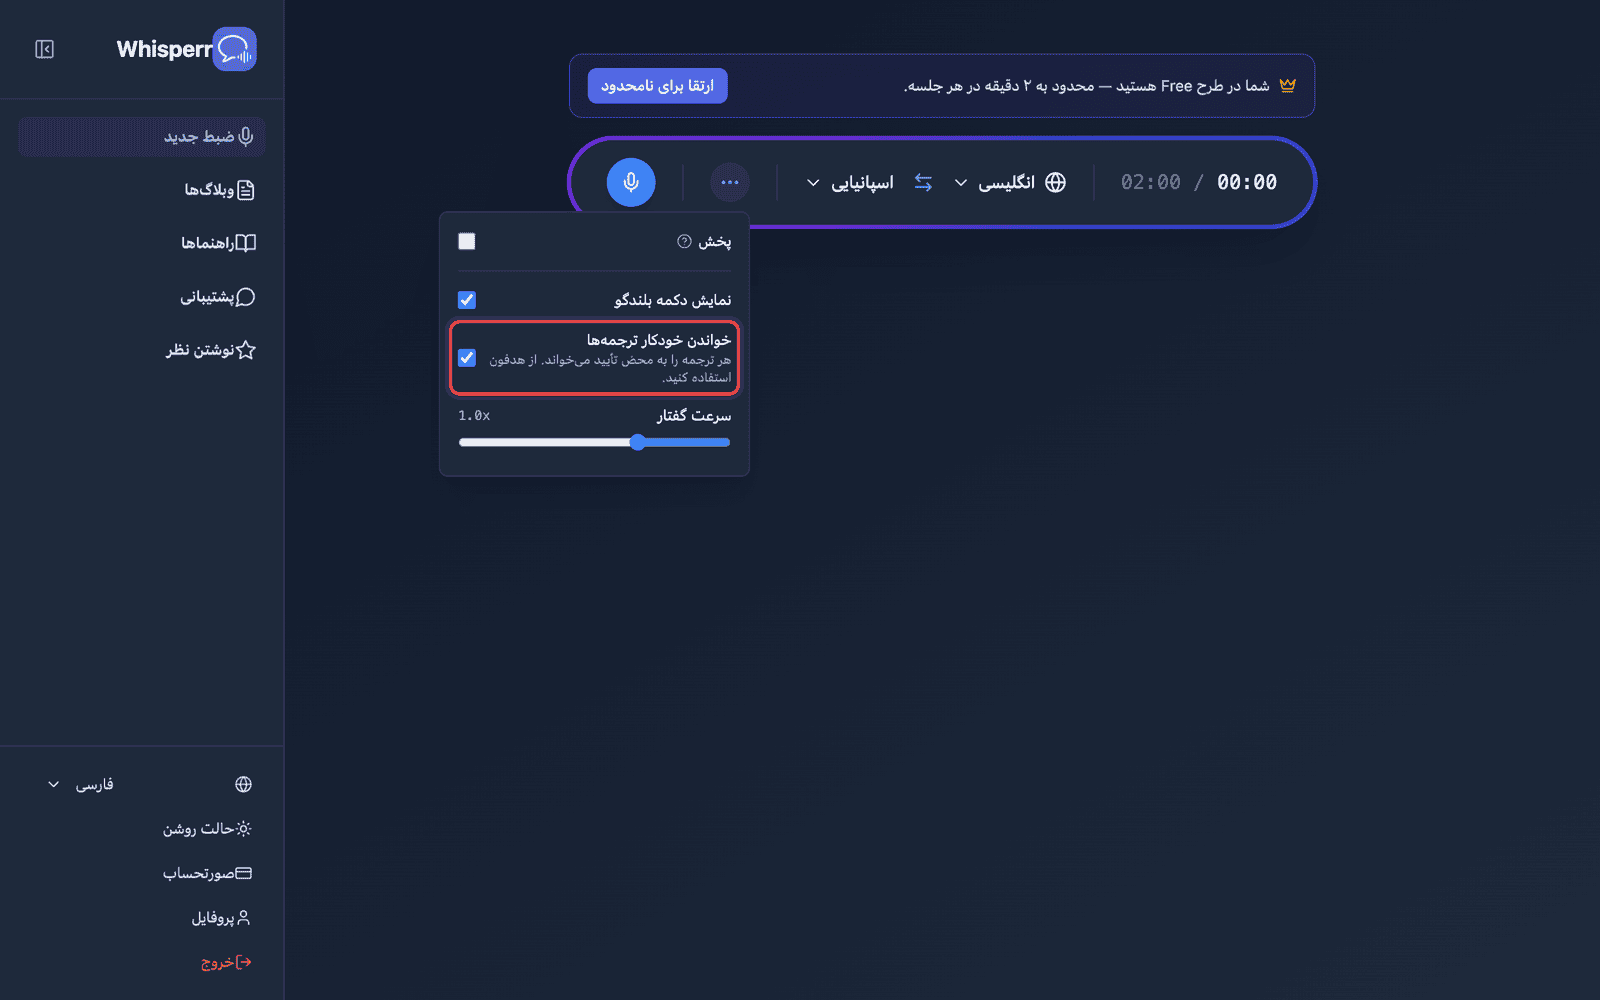Click the auto-read description mentioning هدفون
The image size is (1600, 1000).
tap(610, 368)
